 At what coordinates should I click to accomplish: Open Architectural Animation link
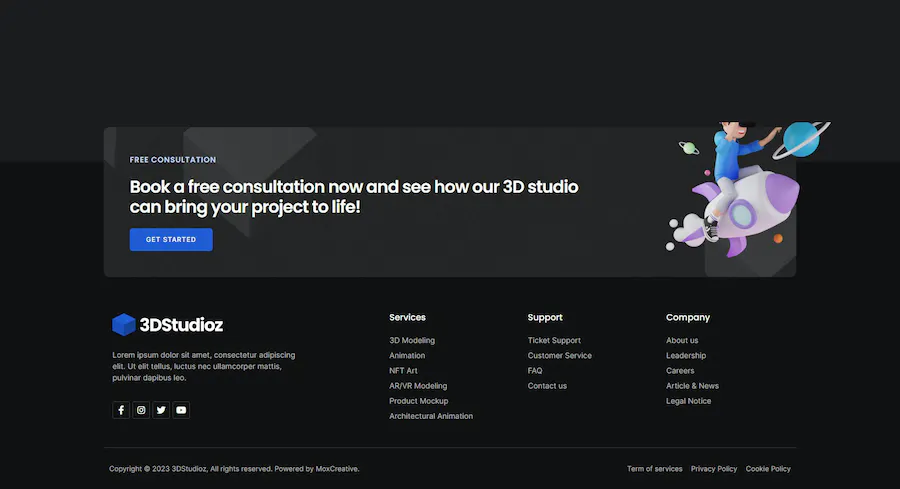(x=431, y=416)
